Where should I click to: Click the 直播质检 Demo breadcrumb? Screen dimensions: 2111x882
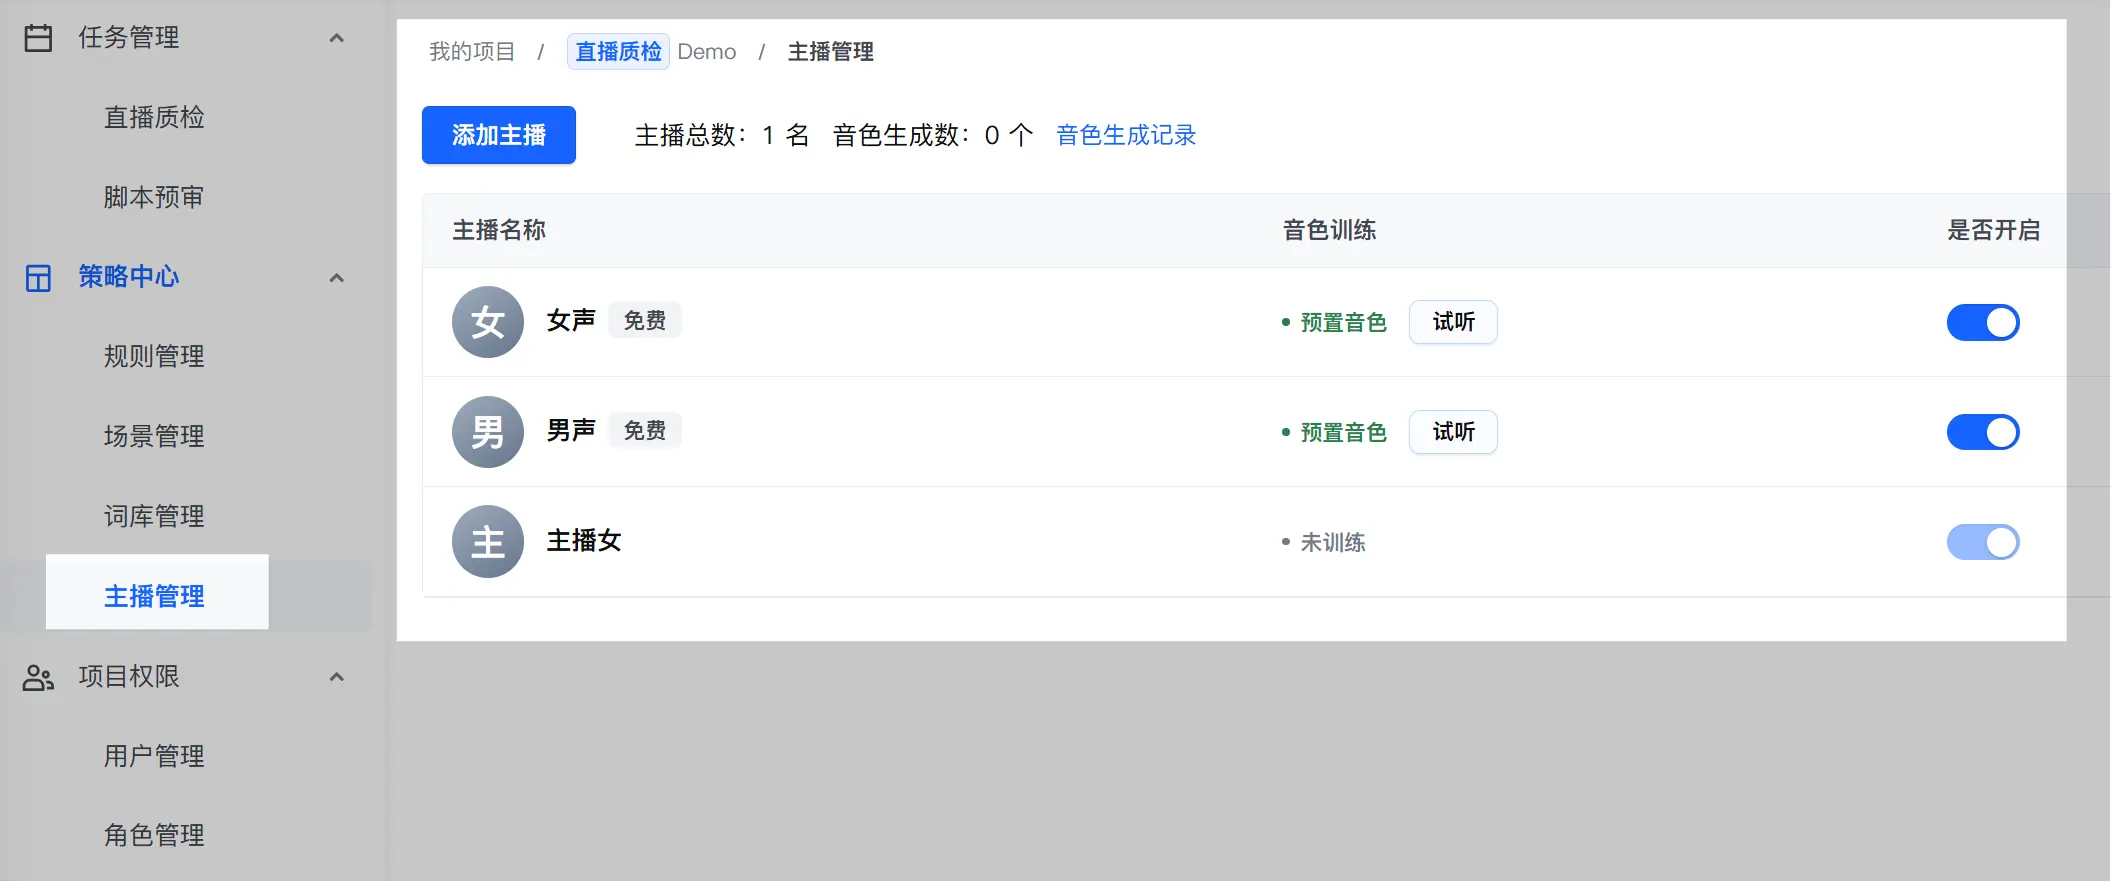(x=652, y=52)
